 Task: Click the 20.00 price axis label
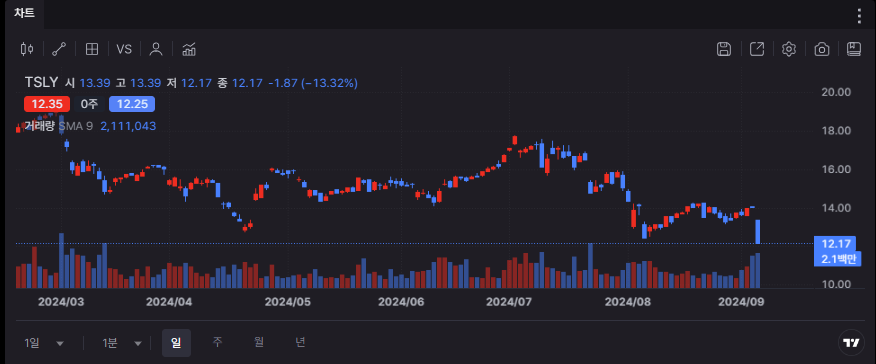[x=836, y=92]
